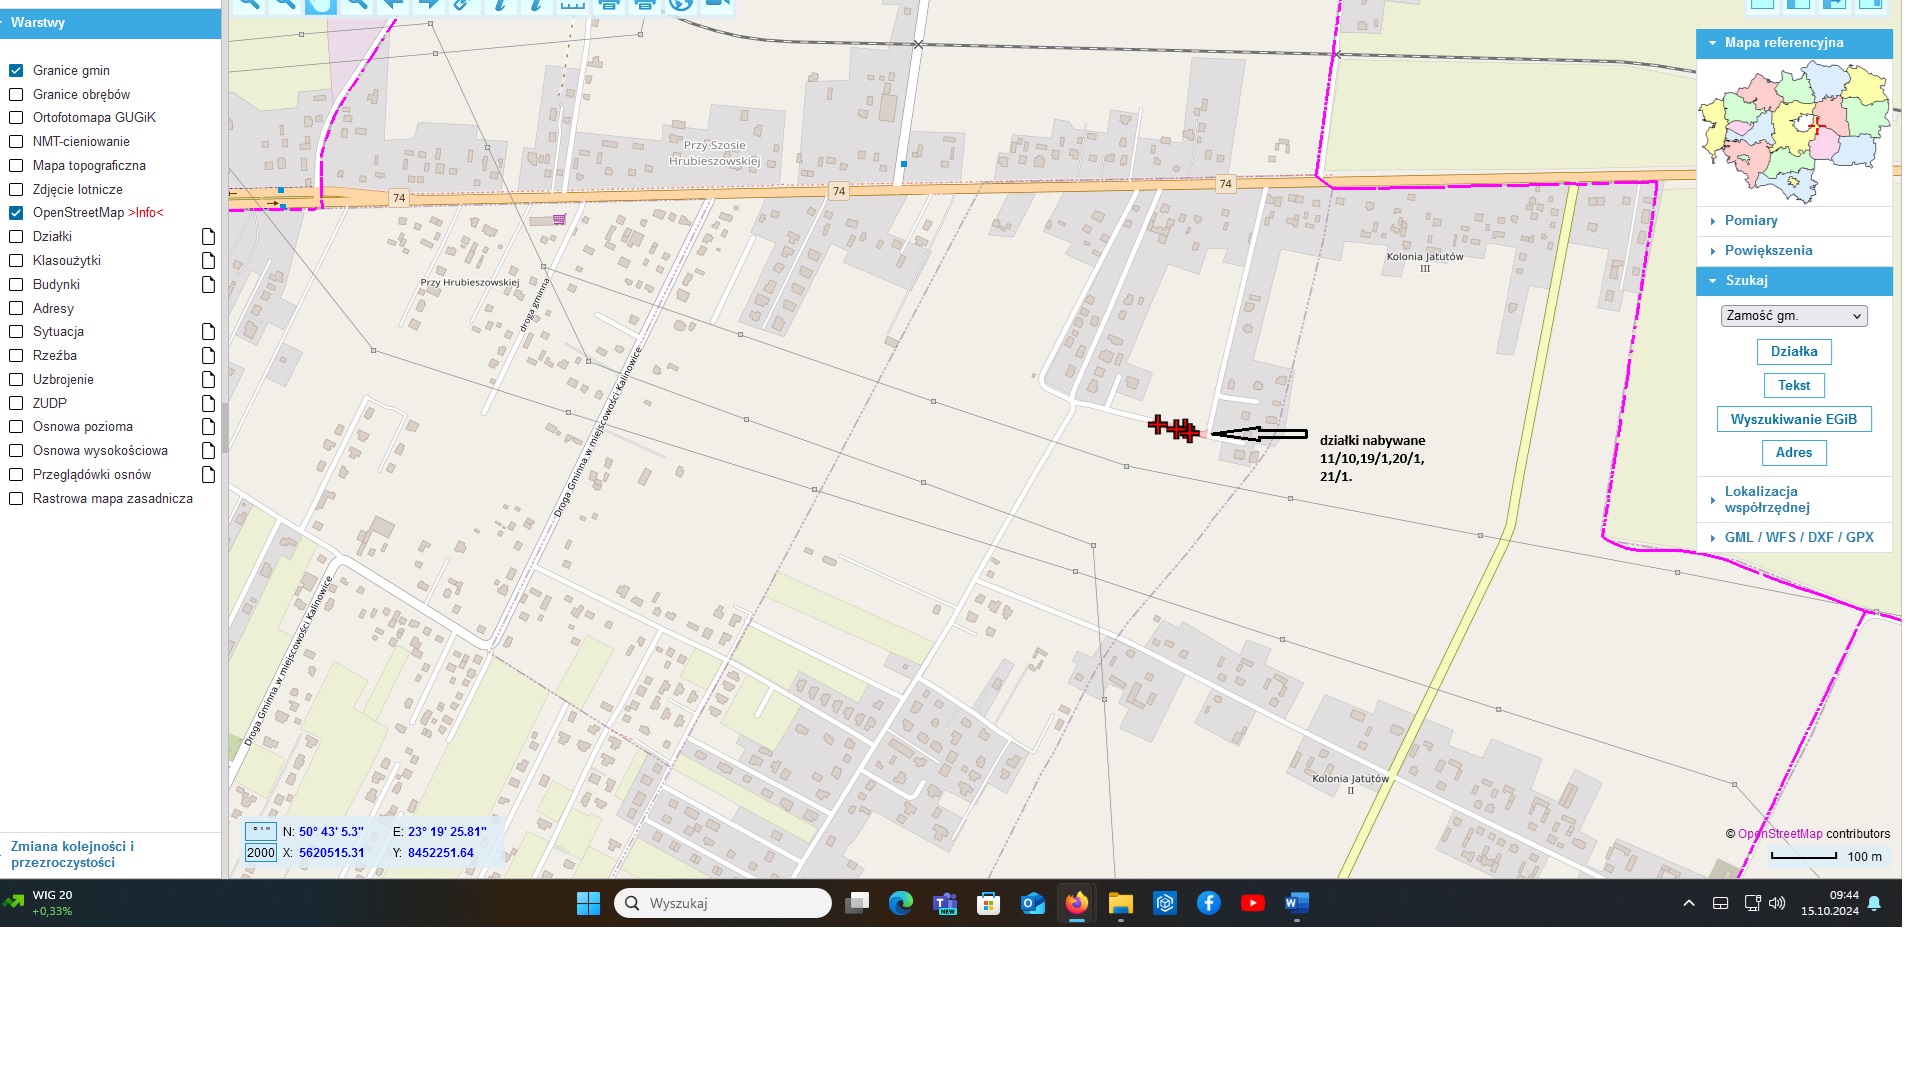The width and height of the screenshot is (1921, 1082).
Task: Click the Wyszukiwanie EGiB button
Action: coord(1793,420)
